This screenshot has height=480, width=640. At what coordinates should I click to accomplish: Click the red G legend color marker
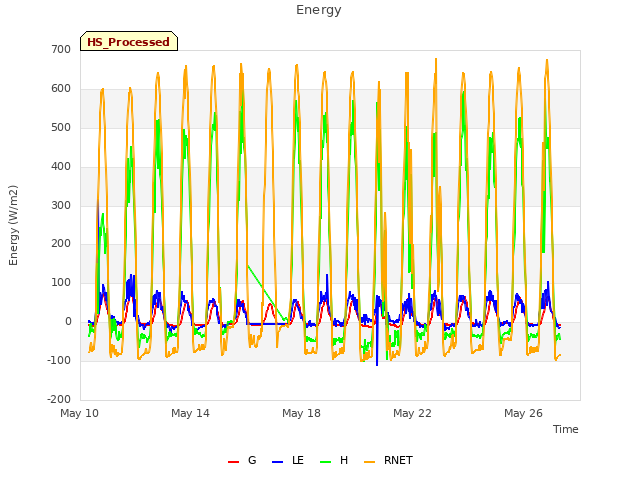tap(233, 462)
